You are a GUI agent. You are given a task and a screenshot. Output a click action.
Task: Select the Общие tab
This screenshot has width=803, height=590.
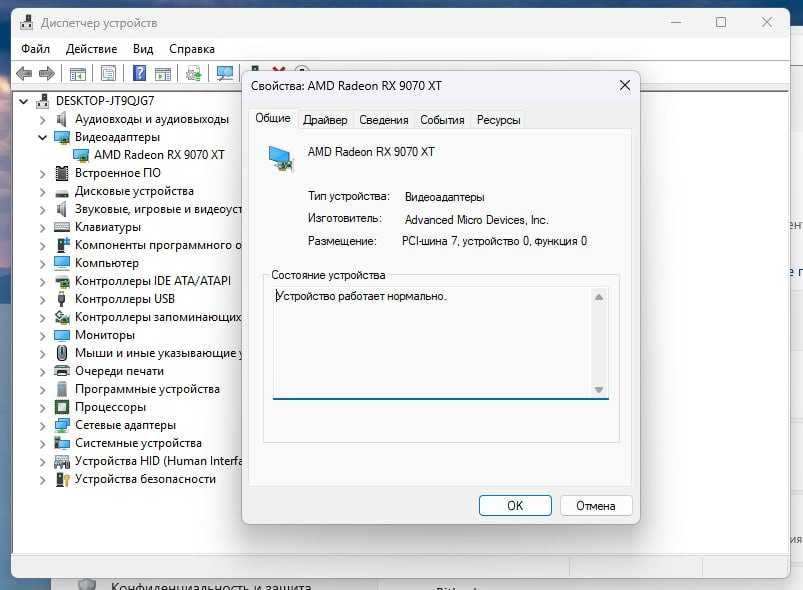(x=273, y=118)
